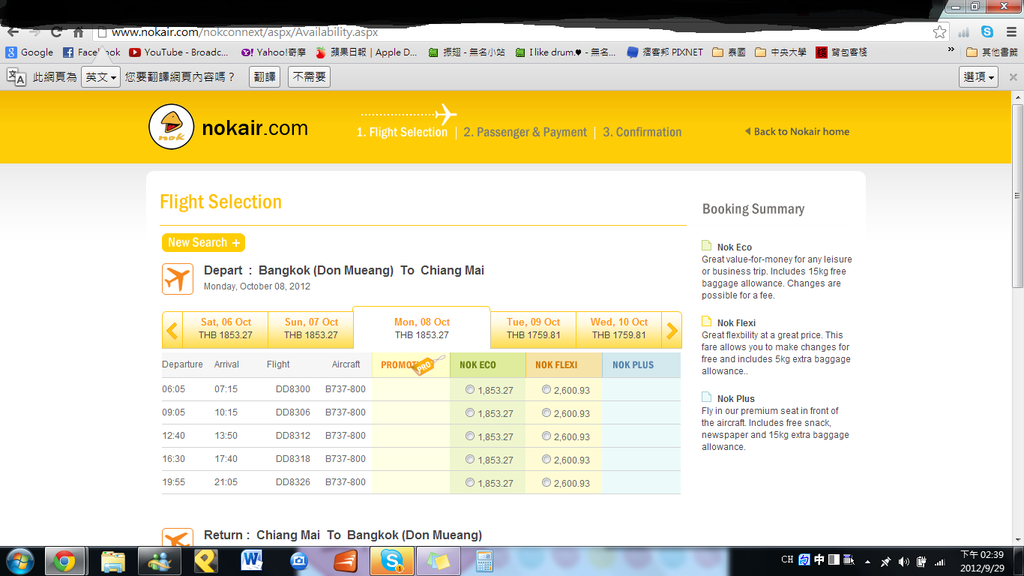The height and width of the screenshot is (576, 1024).
Task: Click the volume speaker tray icon
Action: [903, 562]
